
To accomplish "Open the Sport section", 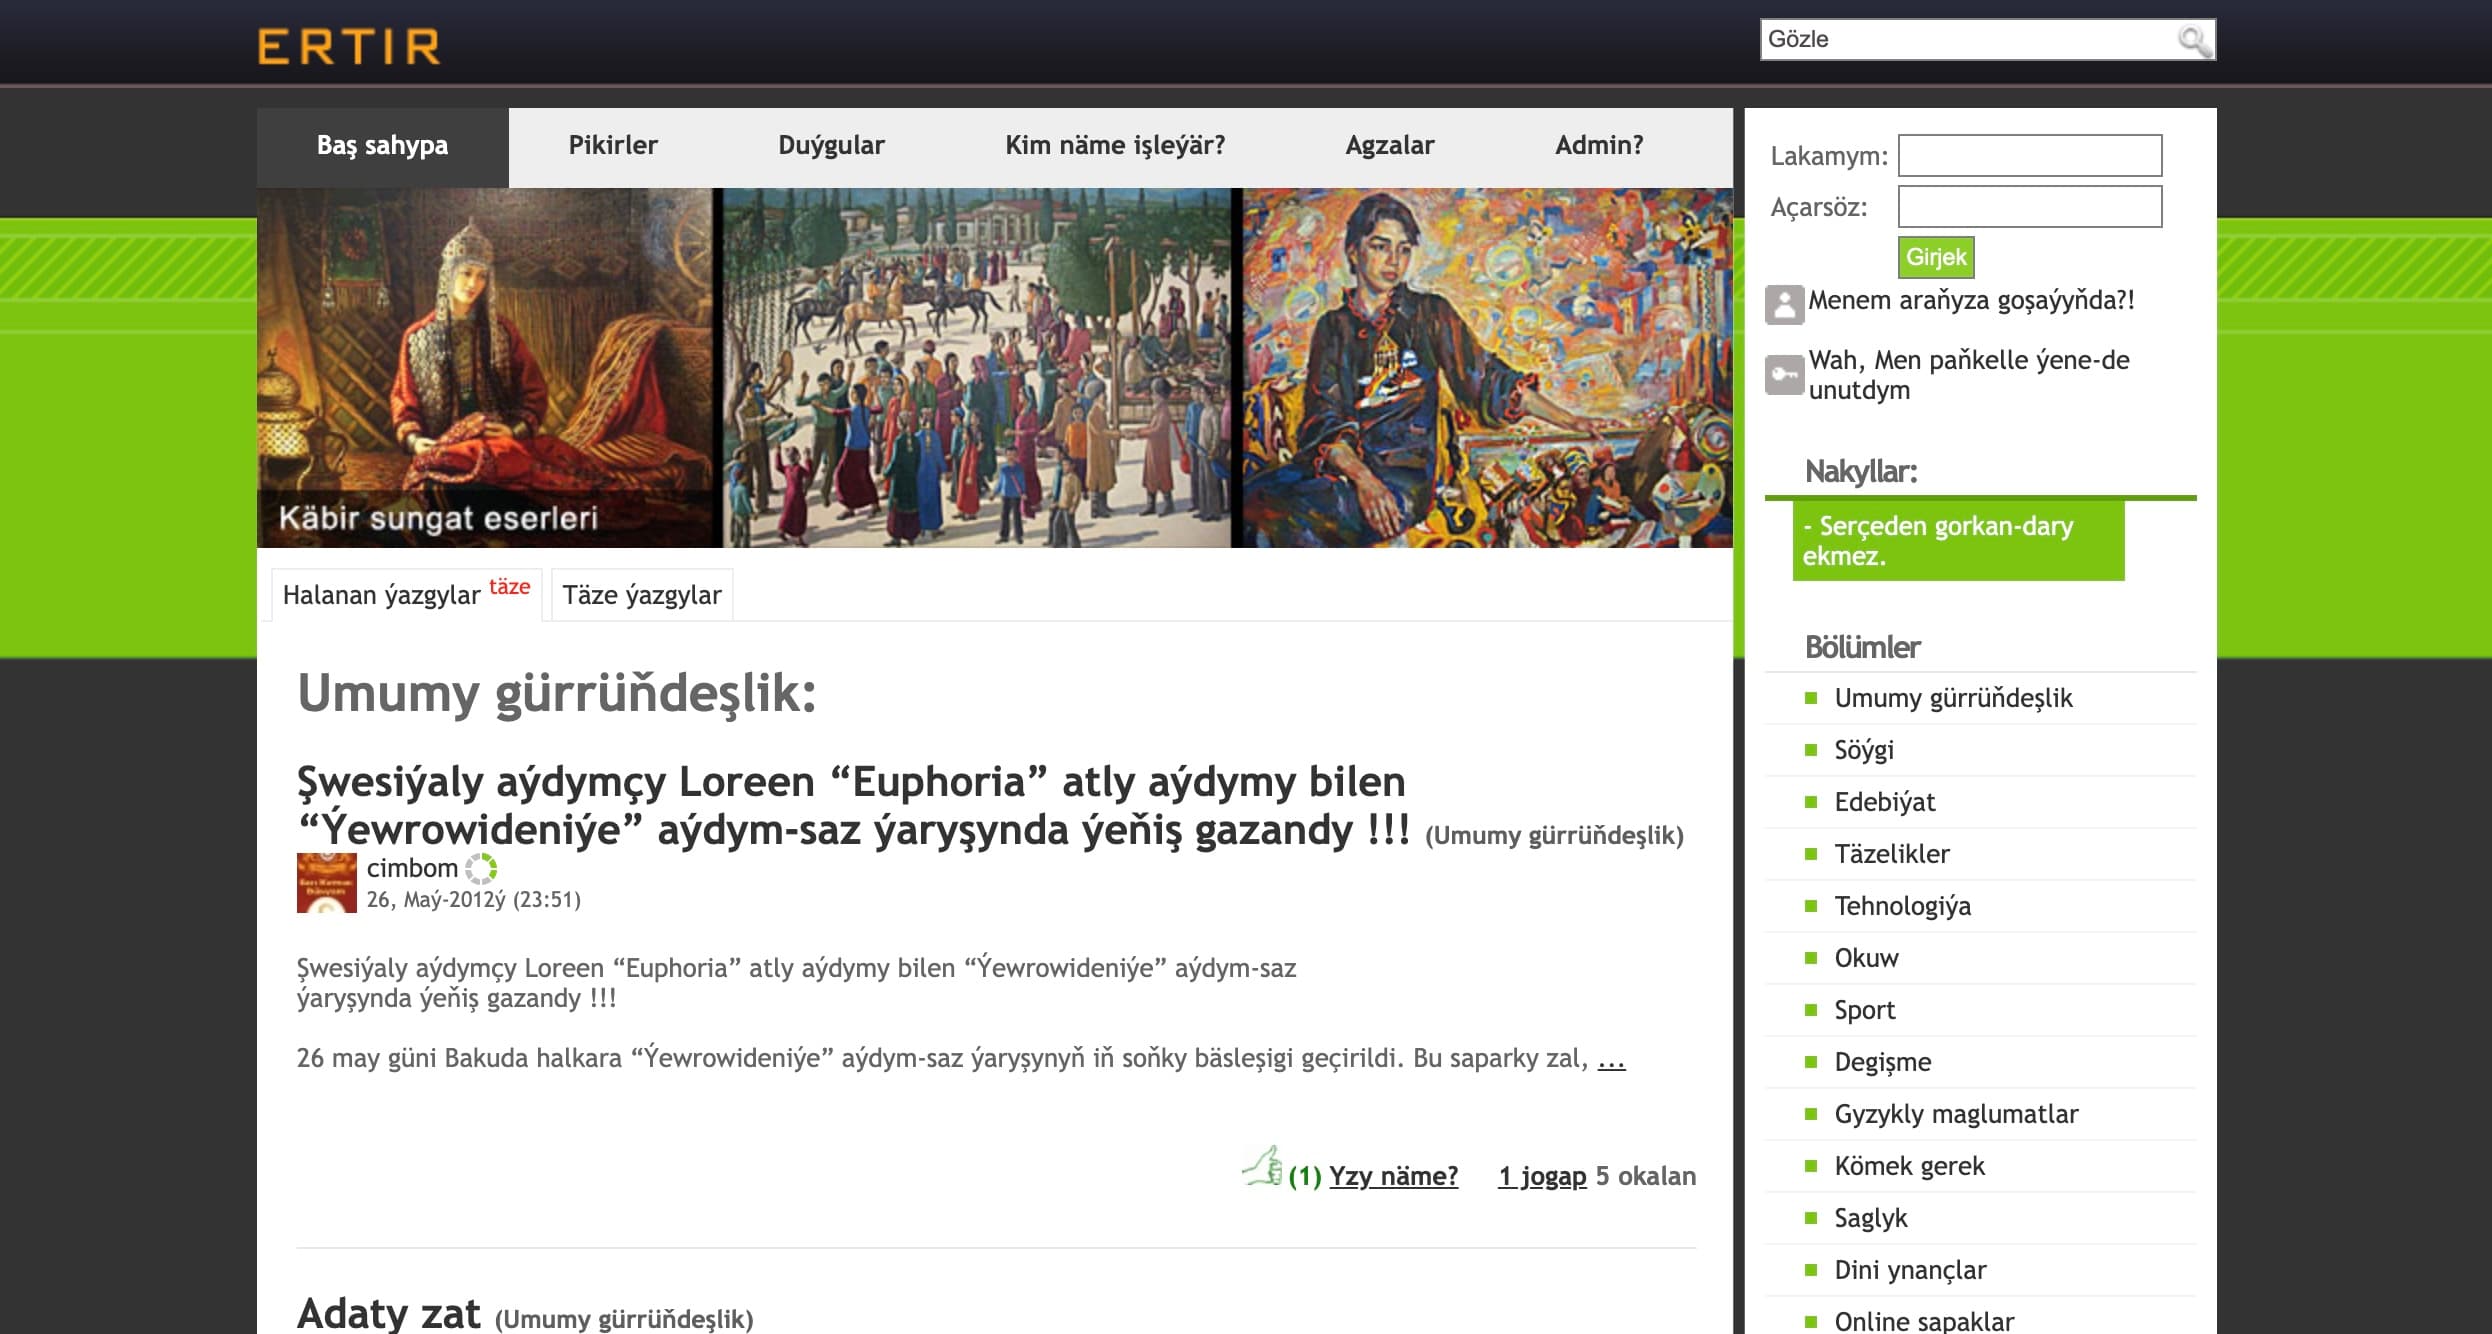I will click(1864, 1010).
